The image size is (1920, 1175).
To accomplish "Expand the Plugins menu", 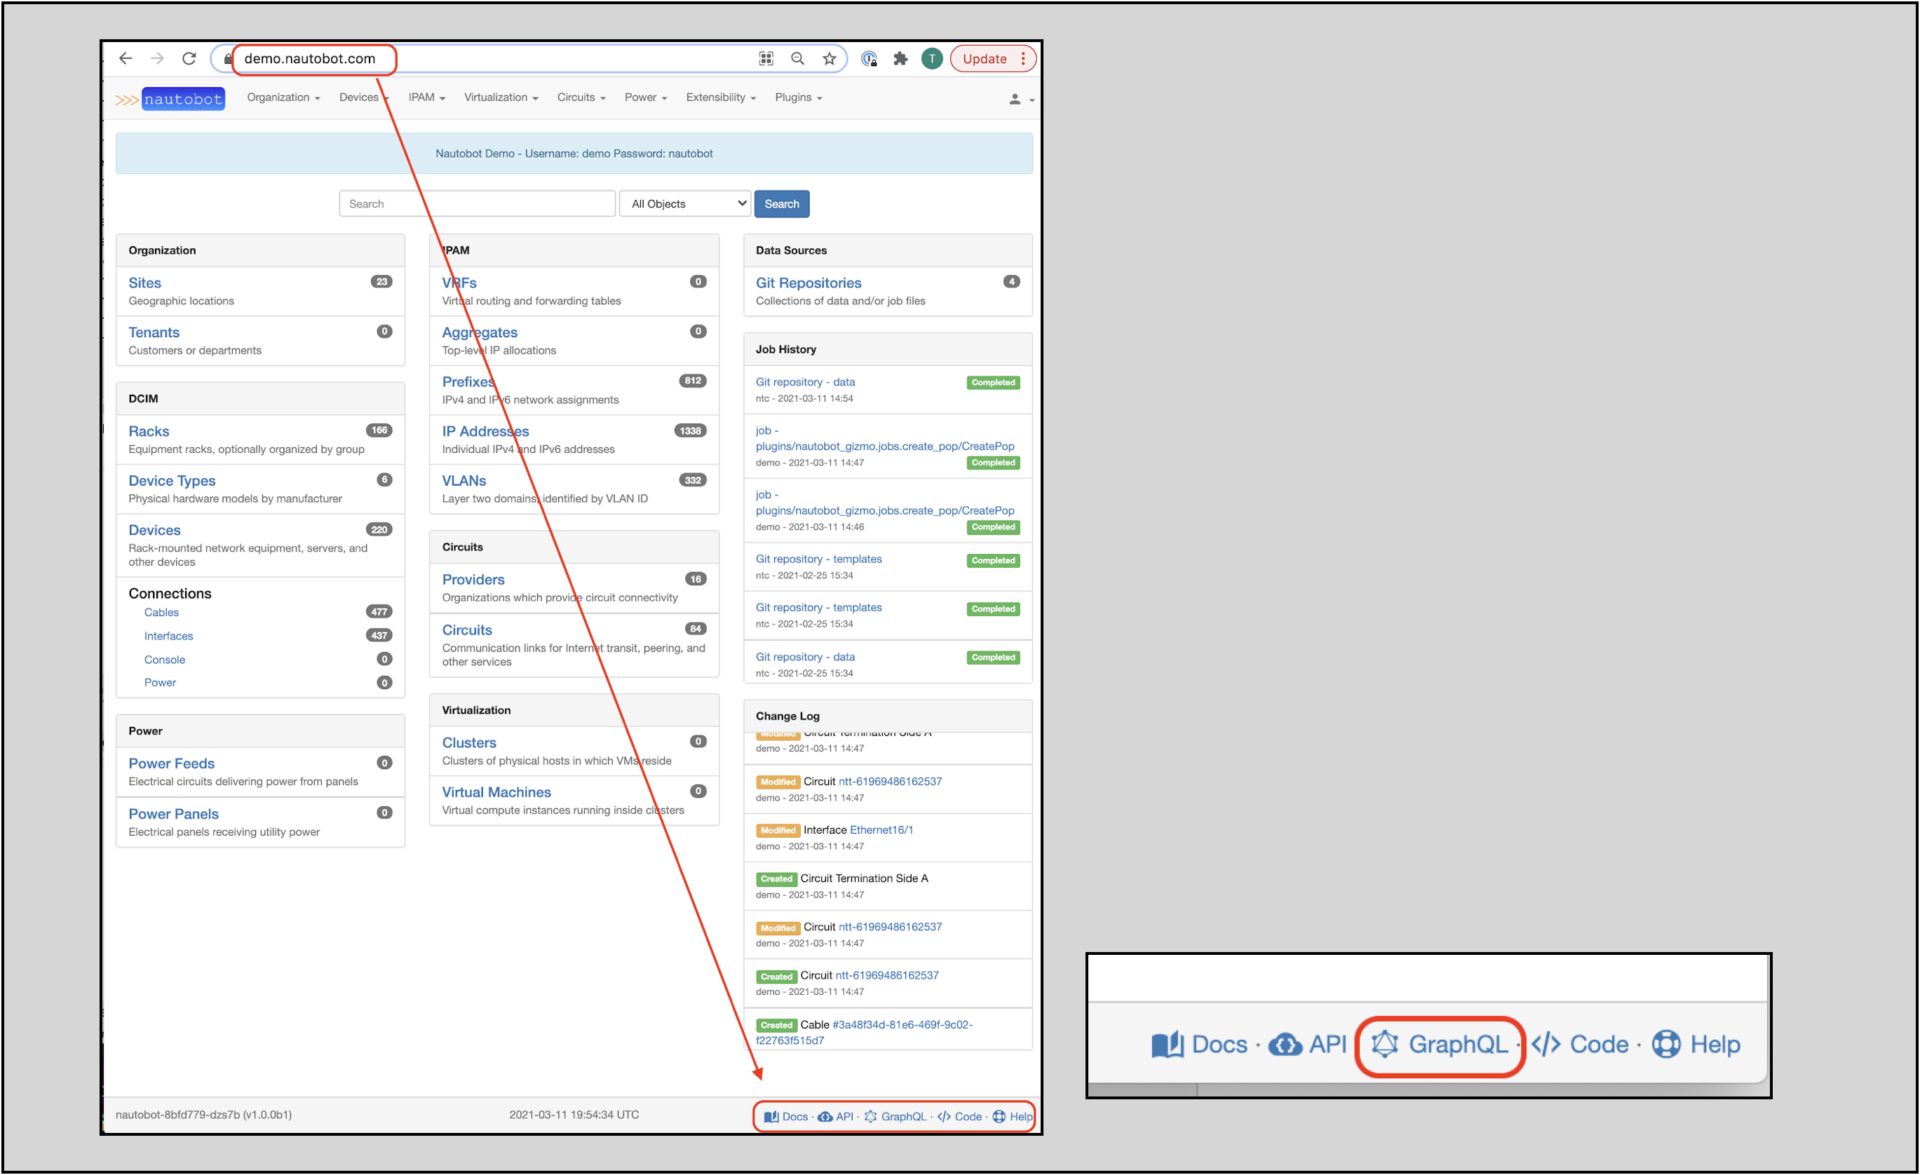I will click(x=798, y=97).
